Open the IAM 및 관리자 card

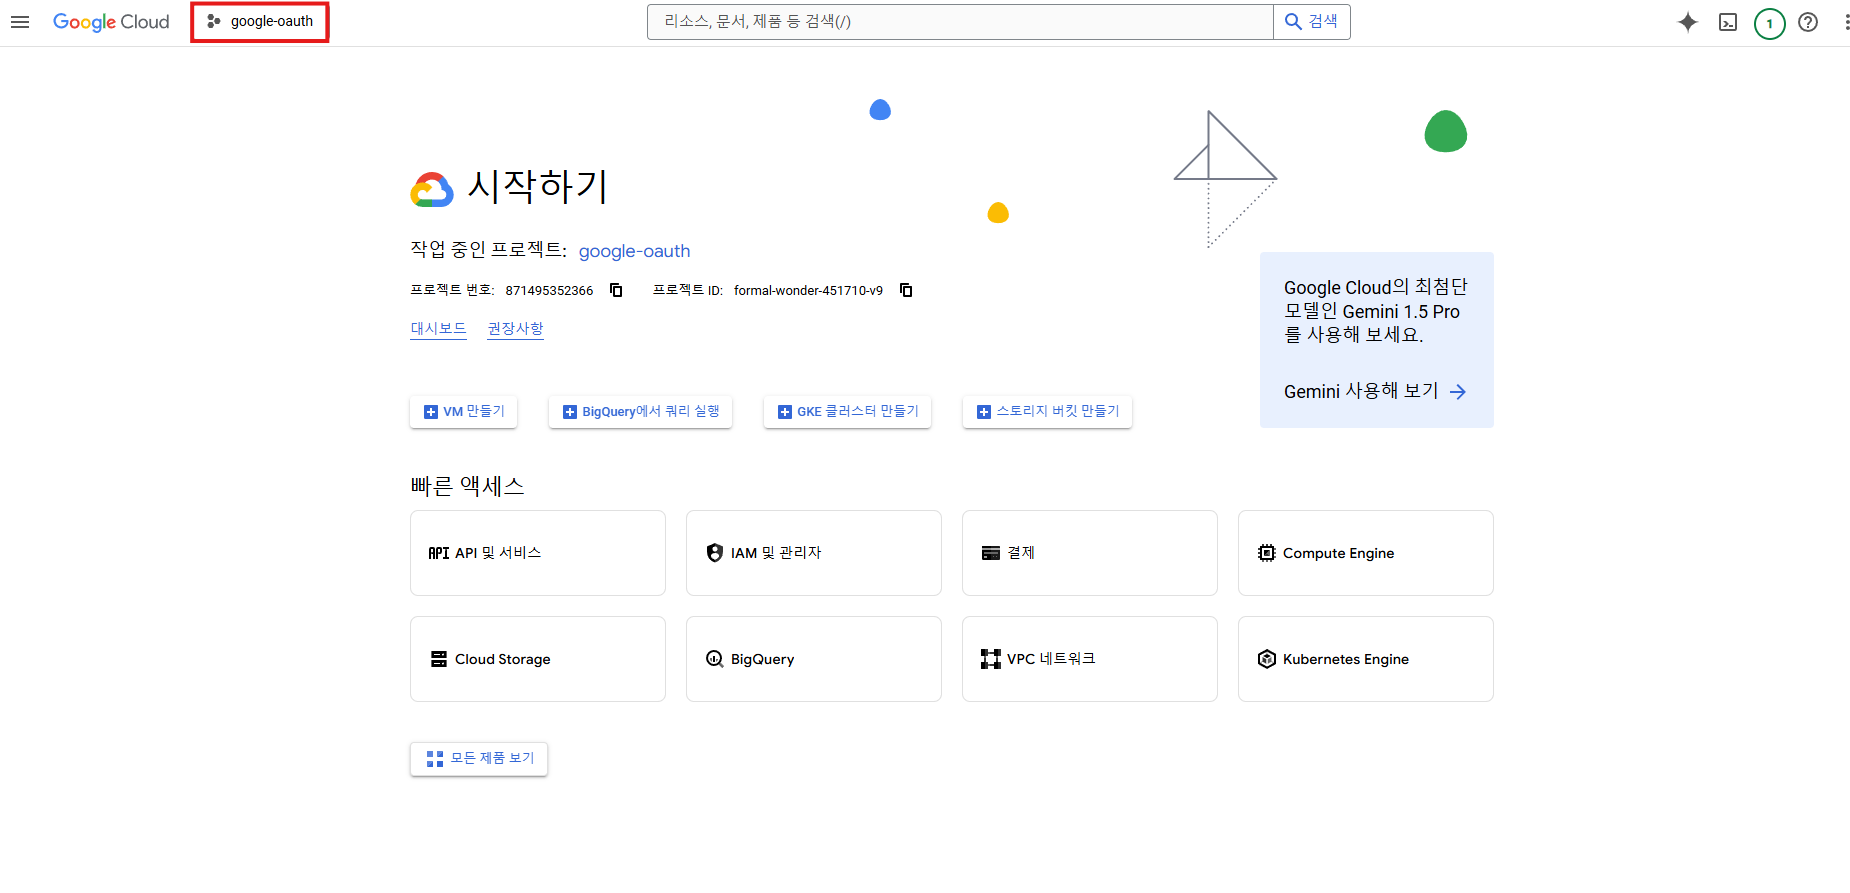(x=814, y=553)
